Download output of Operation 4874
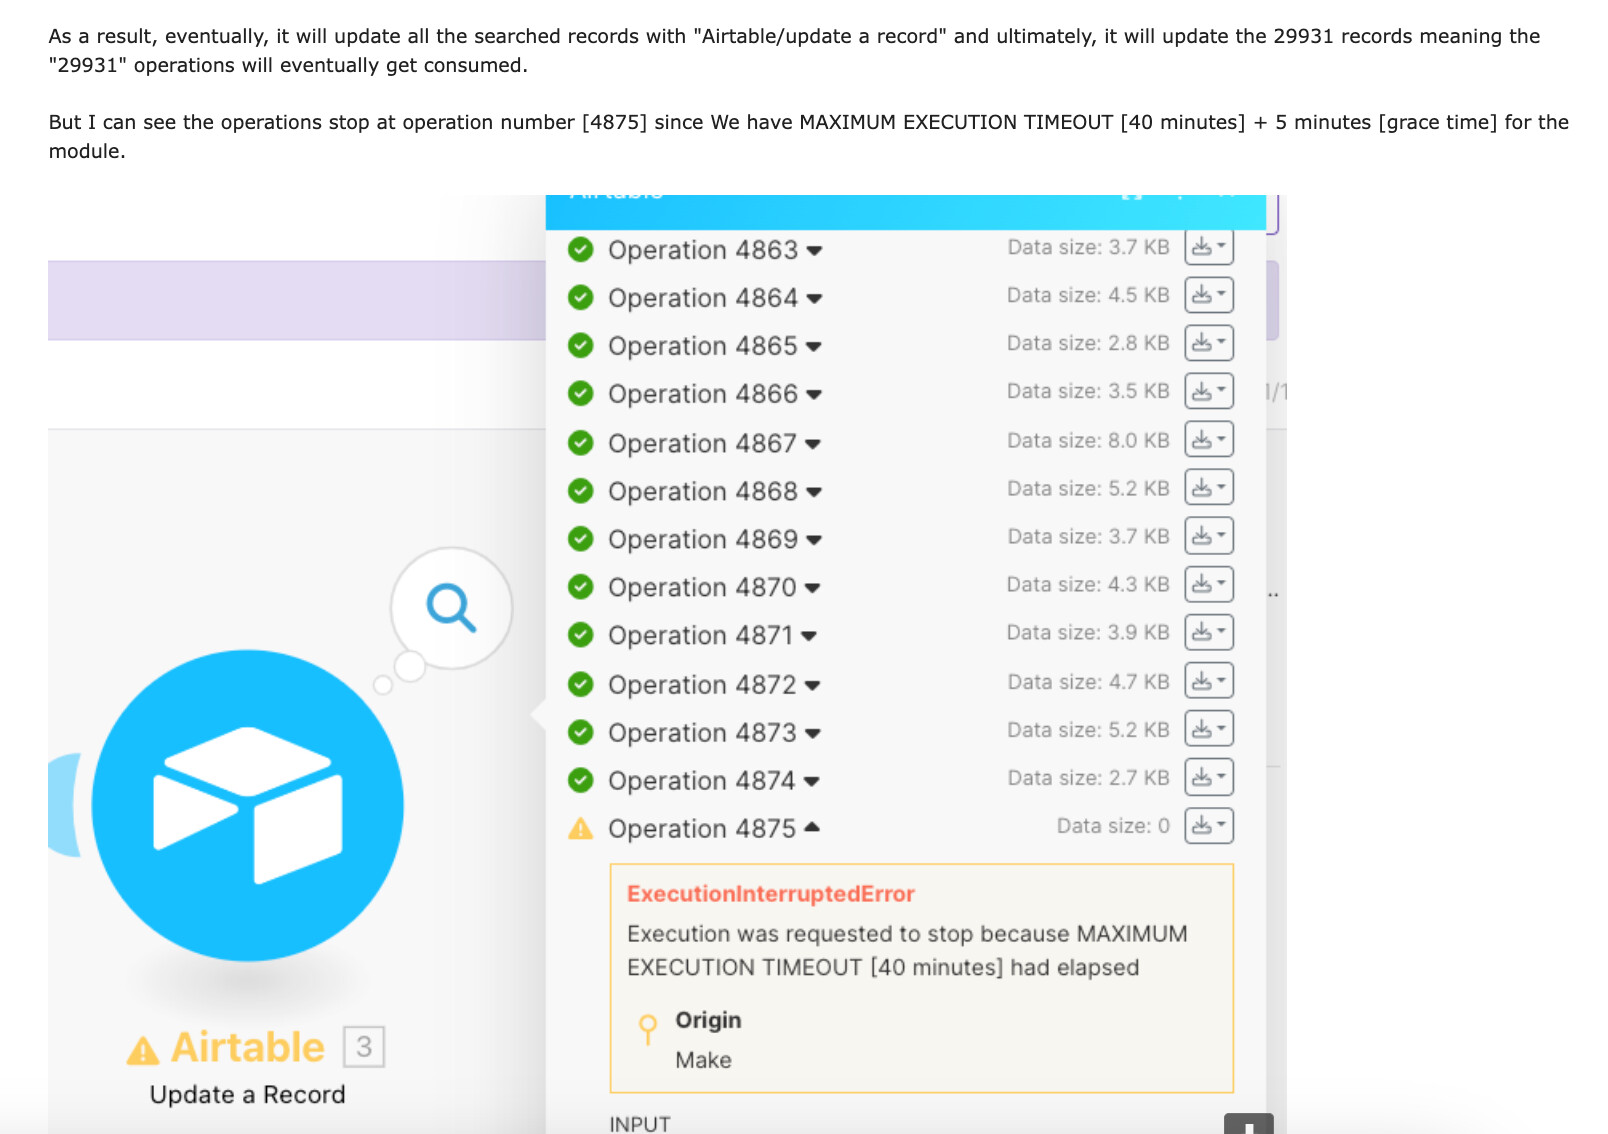 pyautogui.click(x=1209, y=777)
